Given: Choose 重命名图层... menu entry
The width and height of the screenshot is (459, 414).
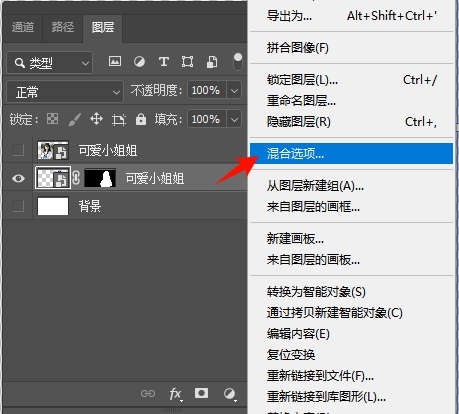Looking at the screenshot, I should [x=351, y=101].
